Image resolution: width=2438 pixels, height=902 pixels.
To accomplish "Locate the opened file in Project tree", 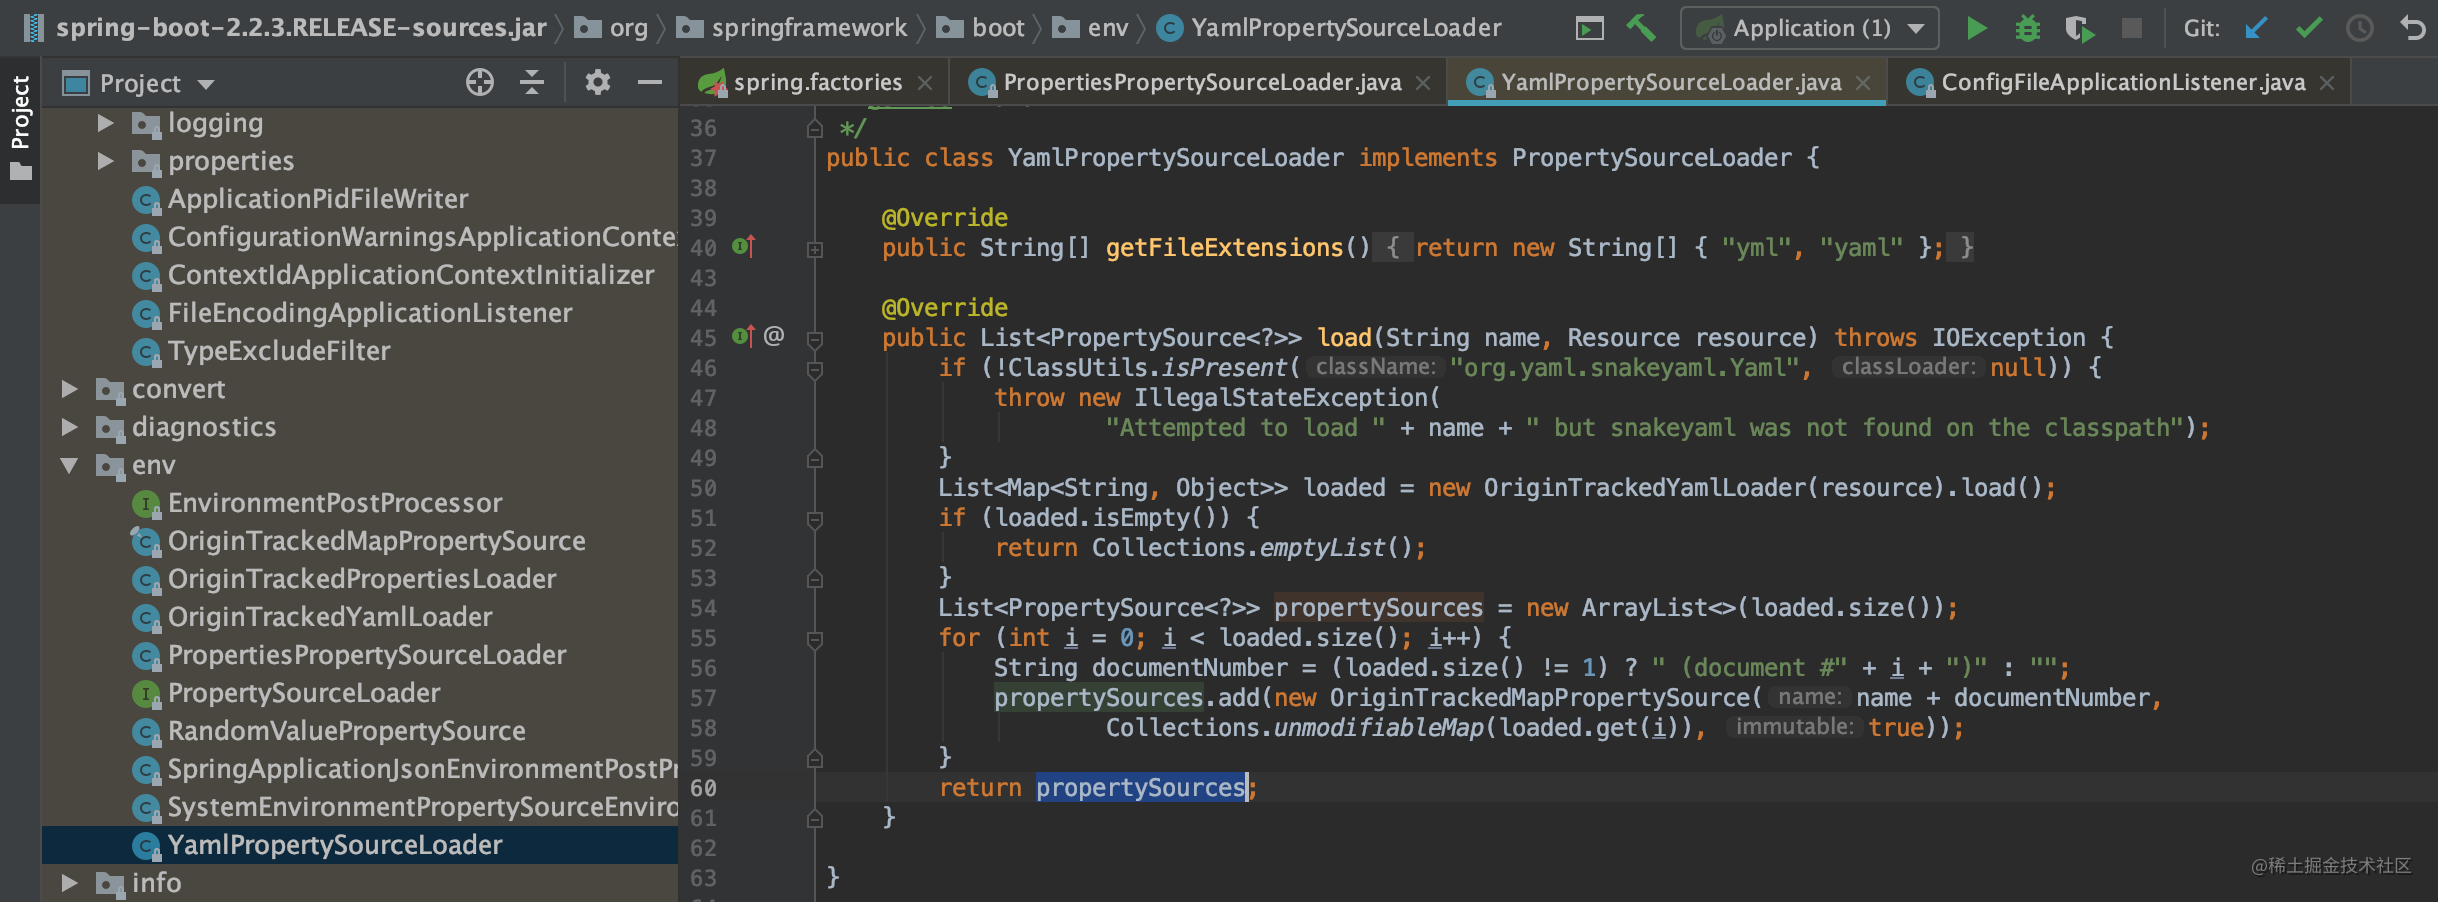I will 480,82.
